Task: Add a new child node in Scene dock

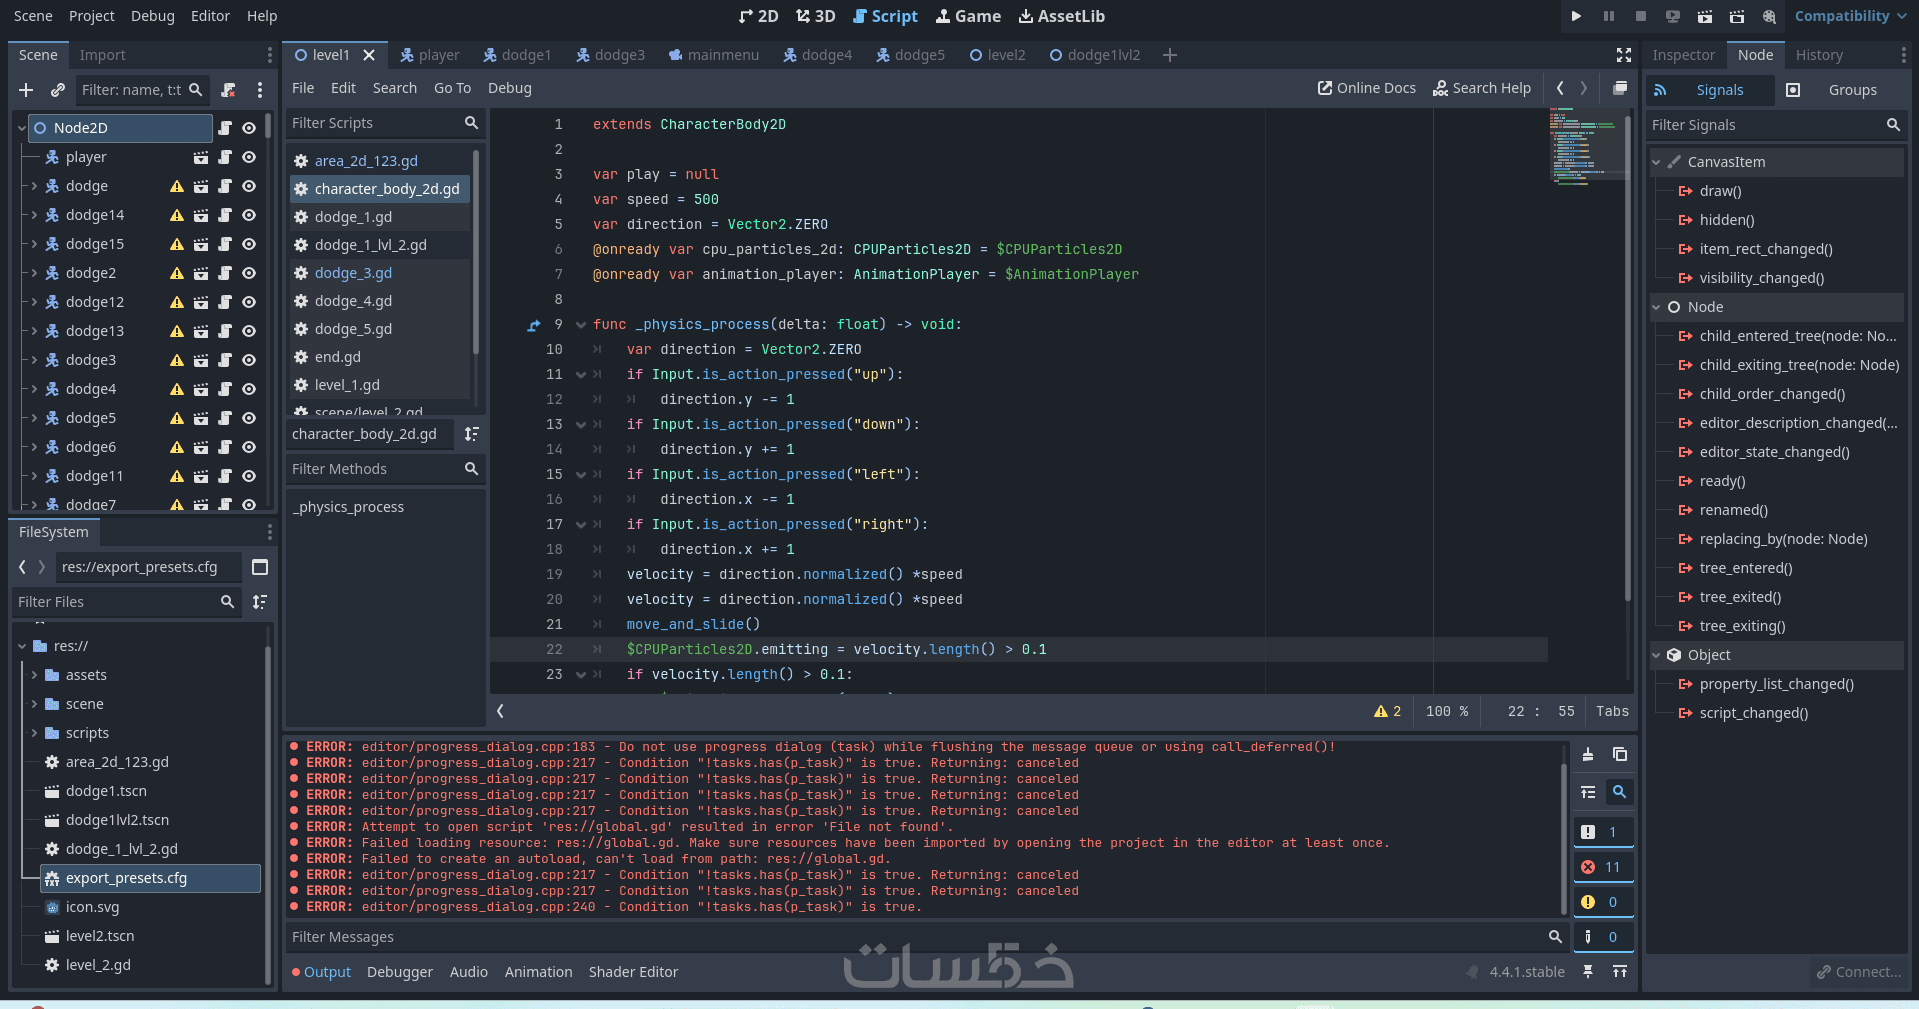Action: (x=26, y=90)
